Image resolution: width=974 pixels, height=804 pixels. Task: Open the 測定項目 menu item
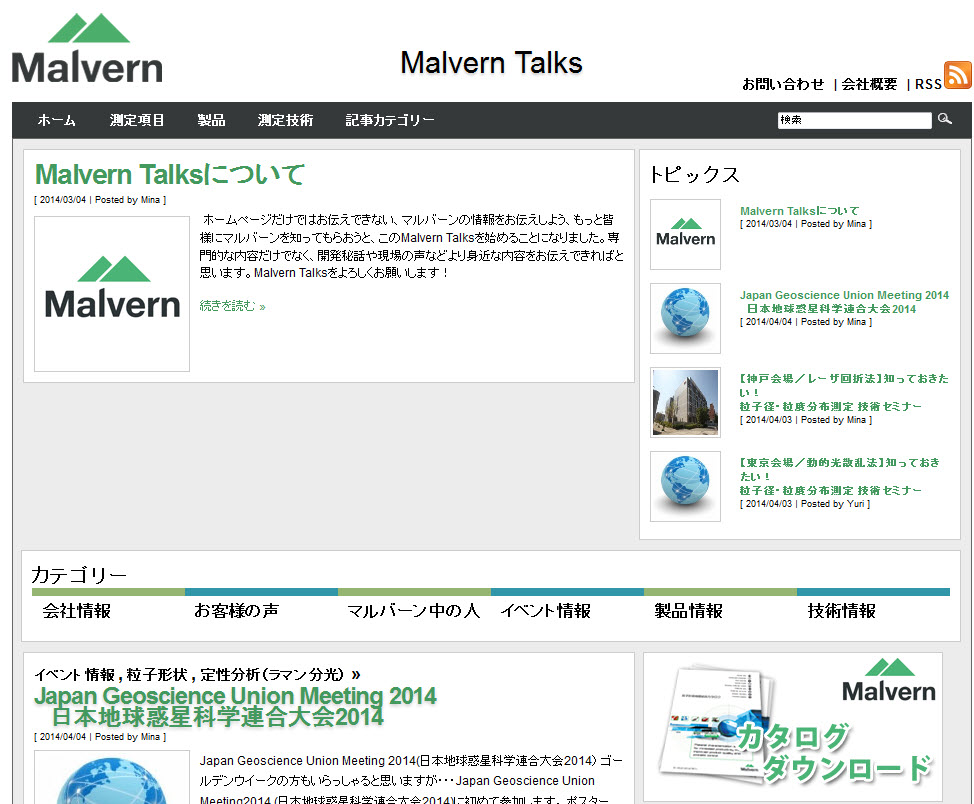(137, 120)
